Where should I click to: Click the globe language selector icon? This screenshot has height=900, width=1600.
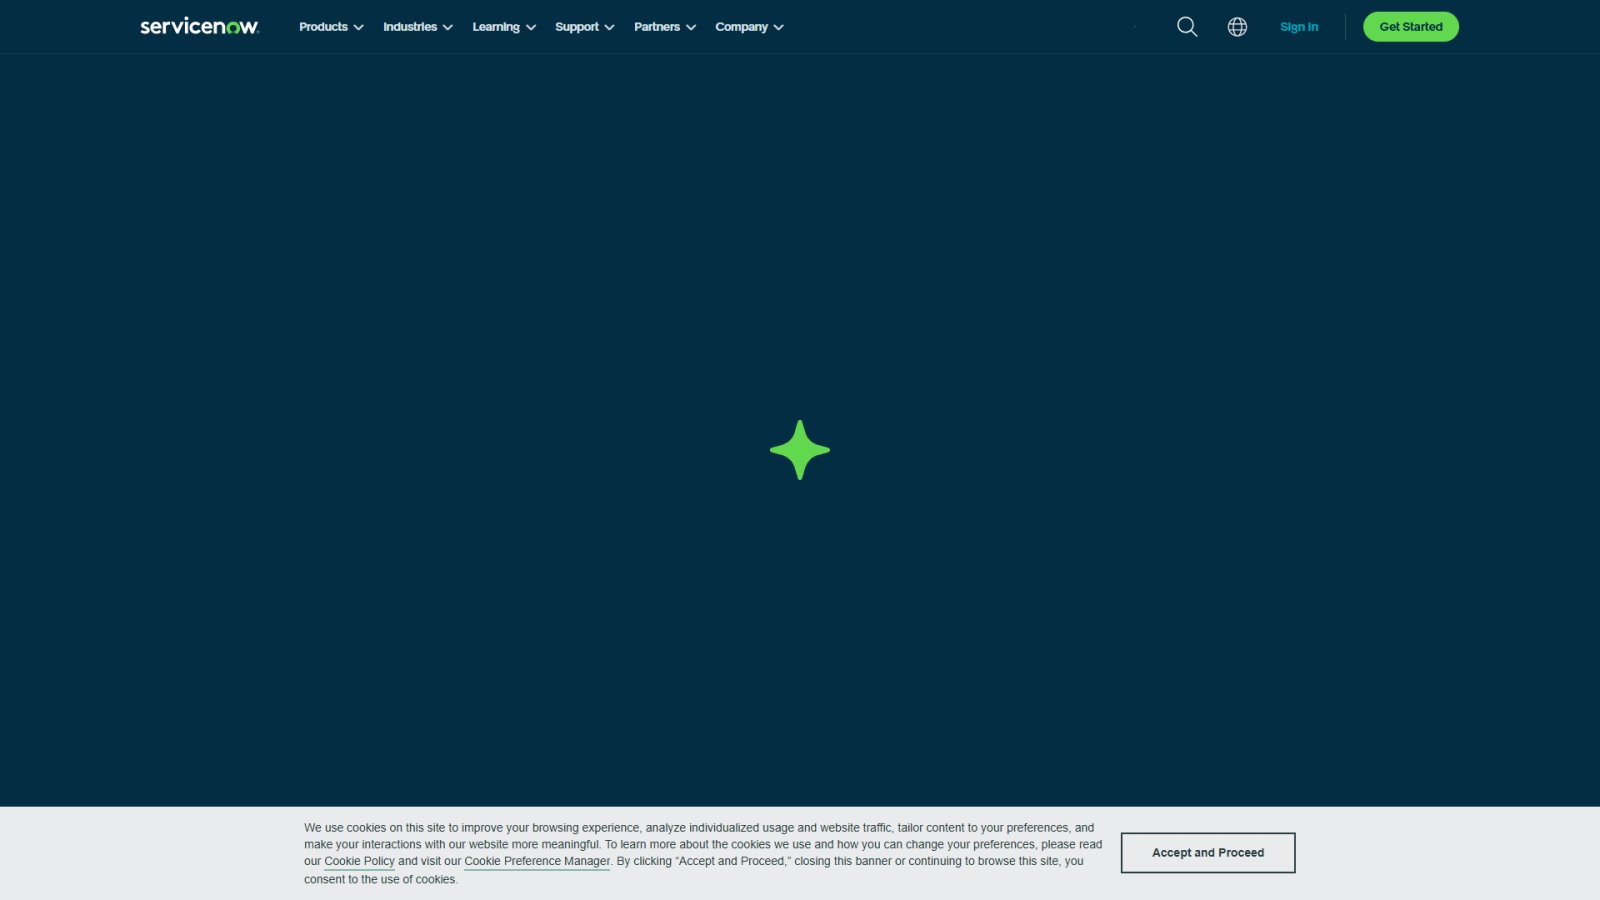(x=1237, y=27)
